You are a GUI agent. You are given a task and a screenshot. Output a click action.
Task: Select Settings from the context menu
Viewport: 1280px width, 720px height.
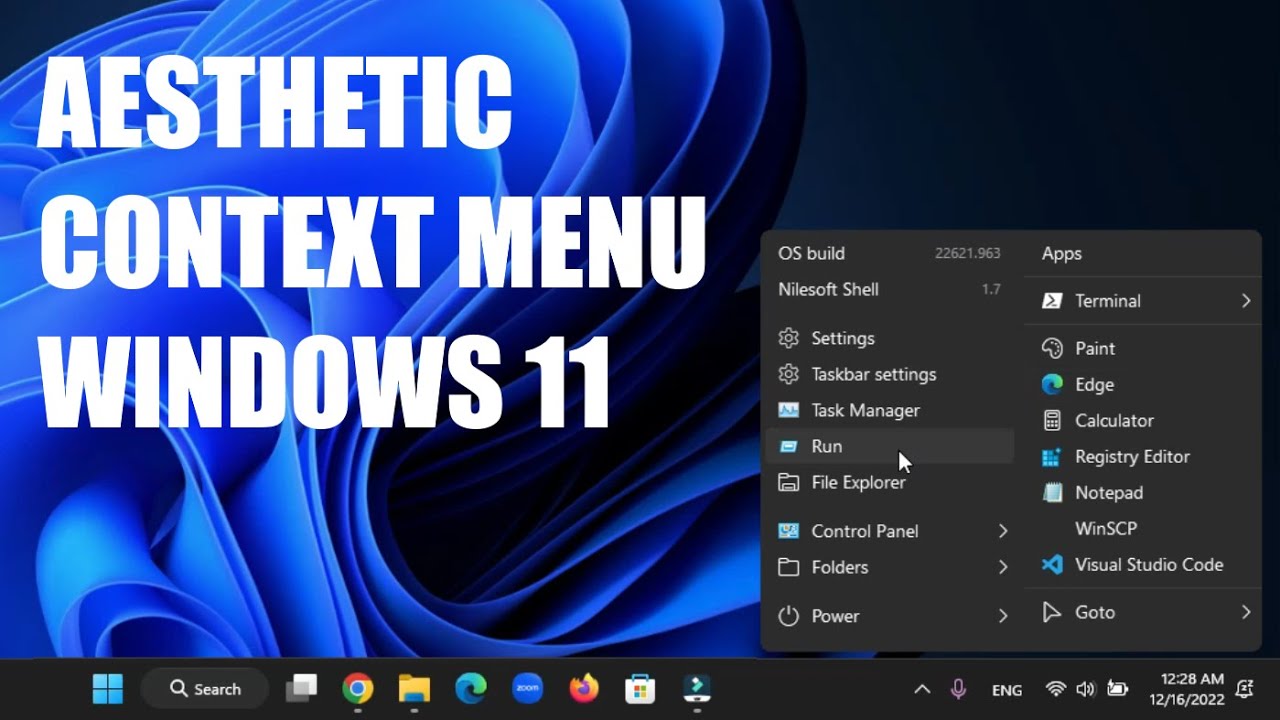890,338
